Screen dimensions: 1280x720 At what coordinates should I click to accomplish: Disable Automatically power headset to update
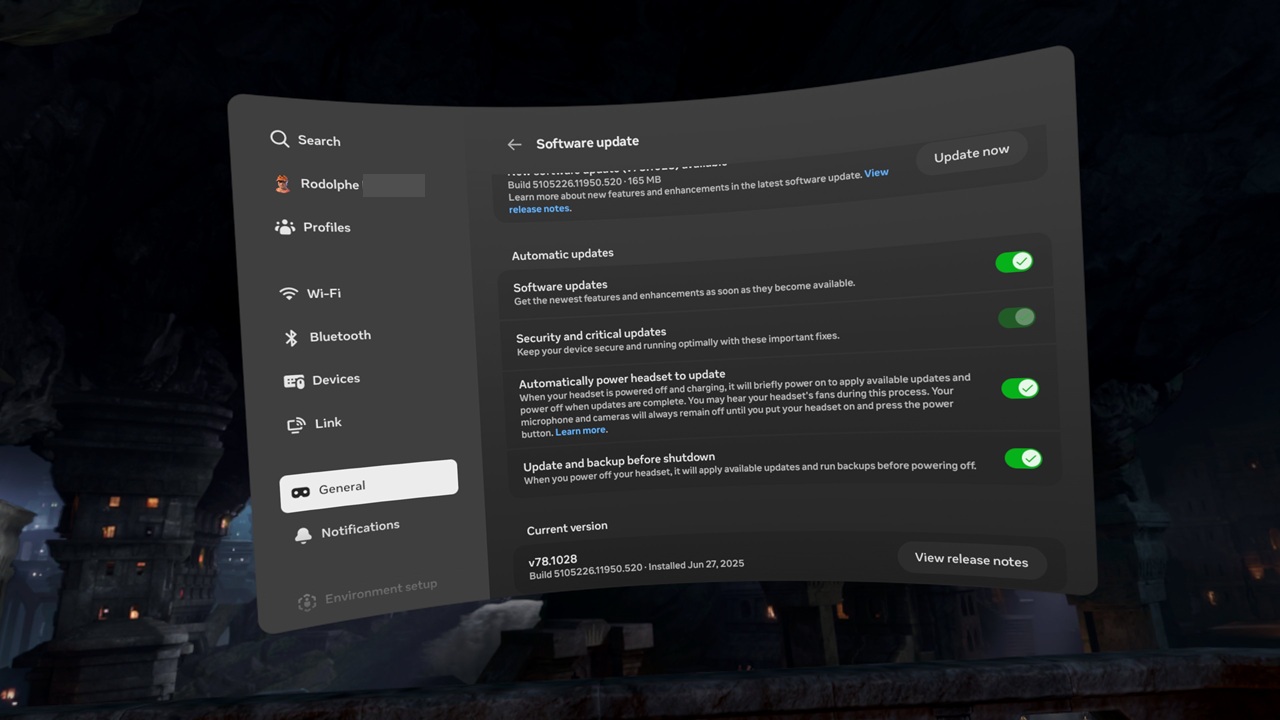[1020, 388]
